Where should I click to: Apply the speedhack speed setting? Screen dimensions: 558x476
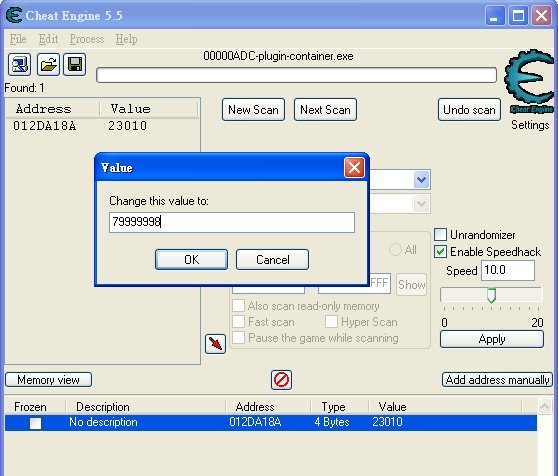[492, 339]
